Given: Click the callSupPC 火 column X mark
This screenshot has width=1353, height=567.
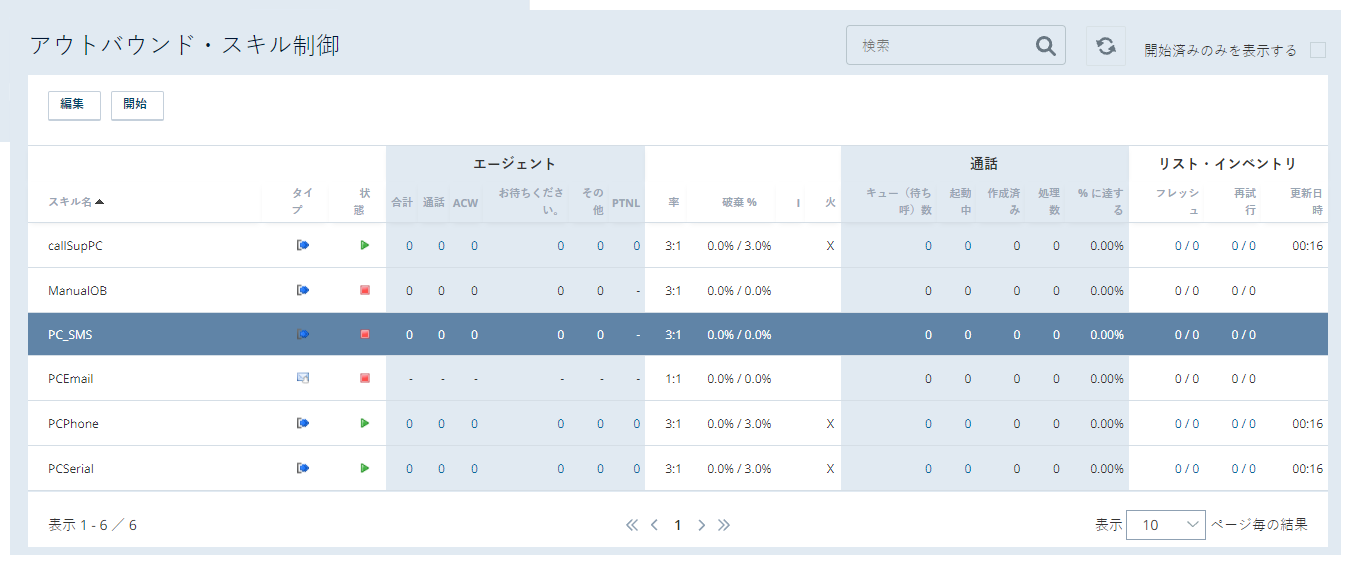Looking at the screenshot, I should click(830, 245).
